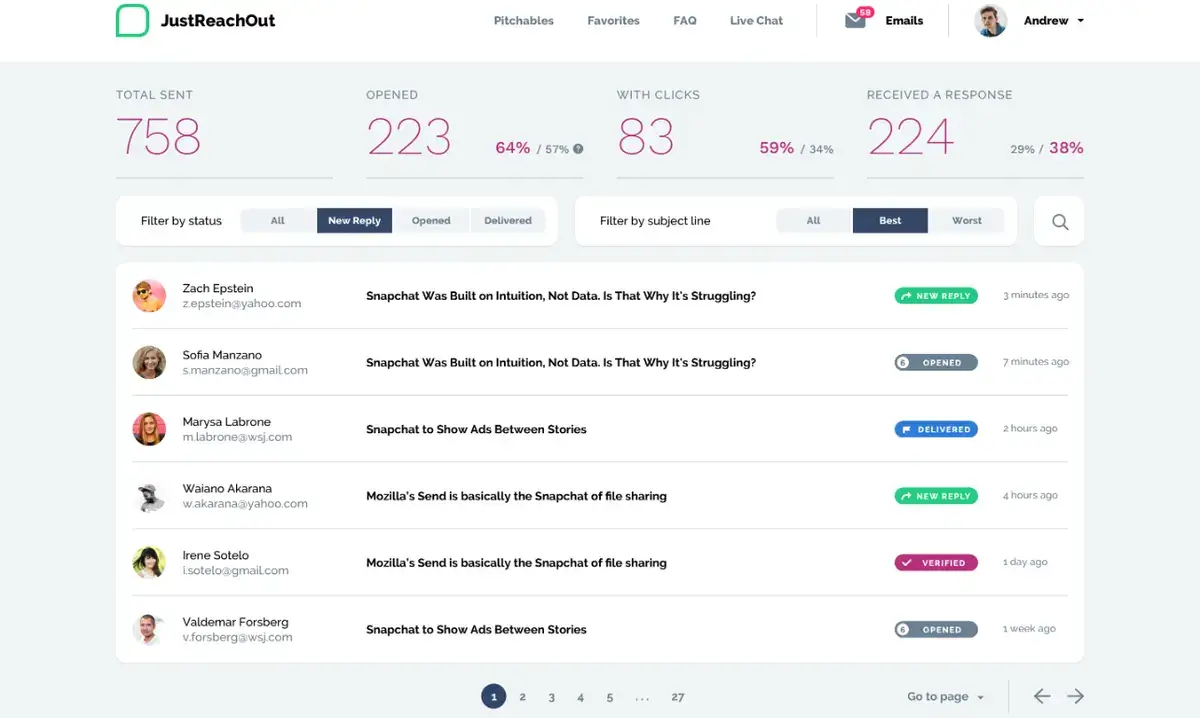Switch status filter to Delivered
Screen dimensions: 1200x718
(507, 220)
